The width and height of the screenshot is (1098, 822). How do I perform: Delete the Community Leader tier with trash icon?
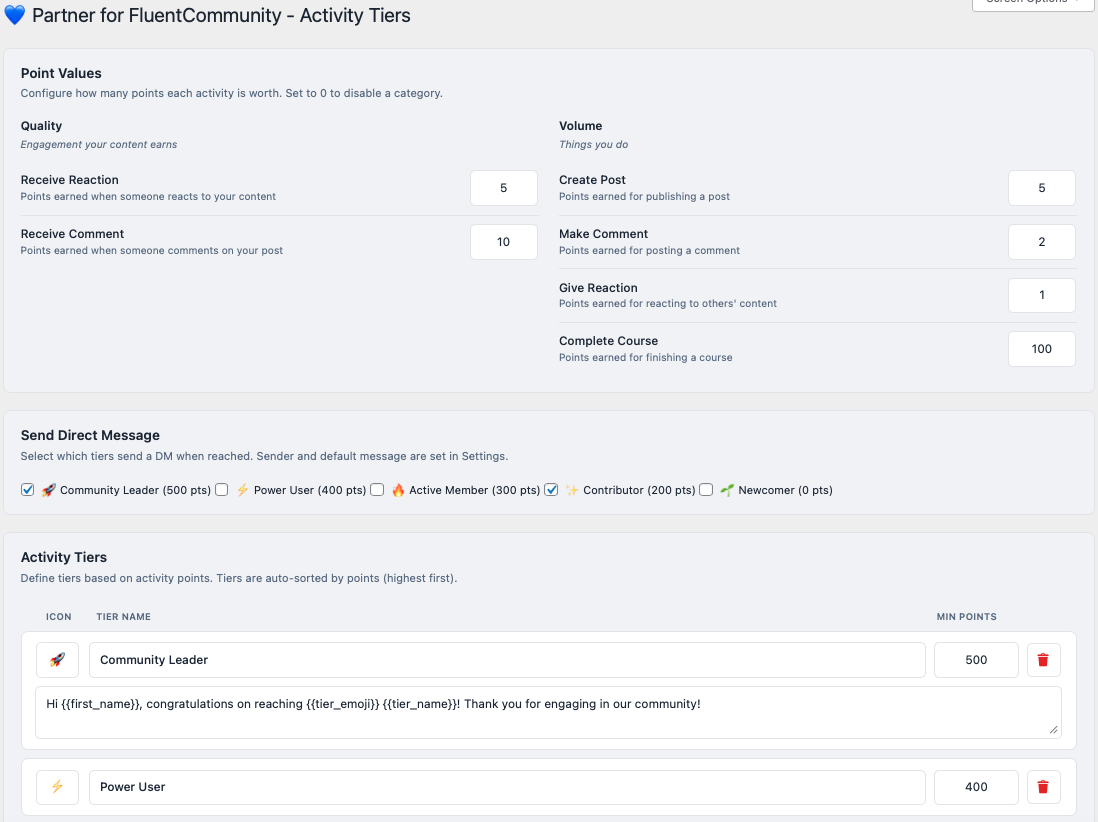[x=1043, y=660]
